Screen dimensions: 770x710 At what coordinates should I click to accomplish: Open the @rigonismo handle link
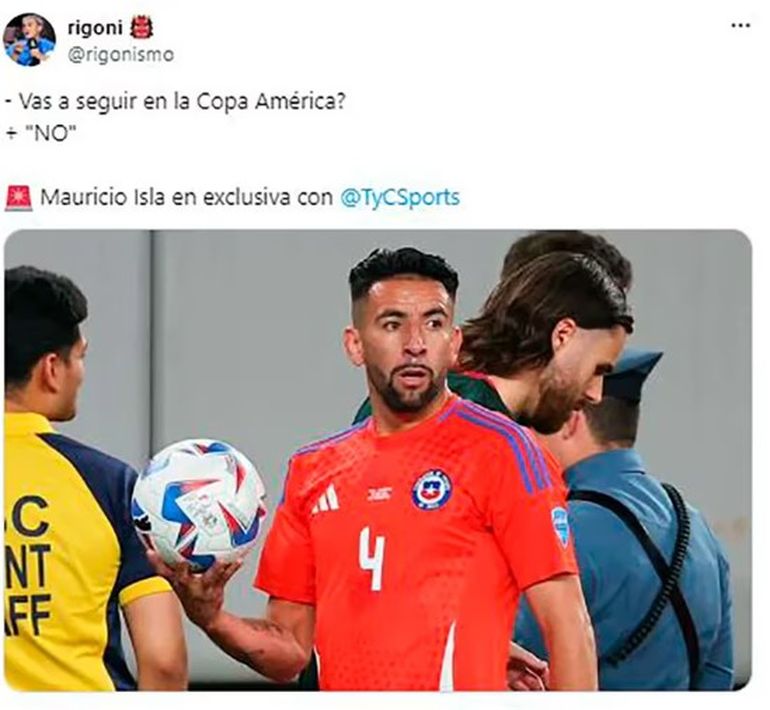121,54
